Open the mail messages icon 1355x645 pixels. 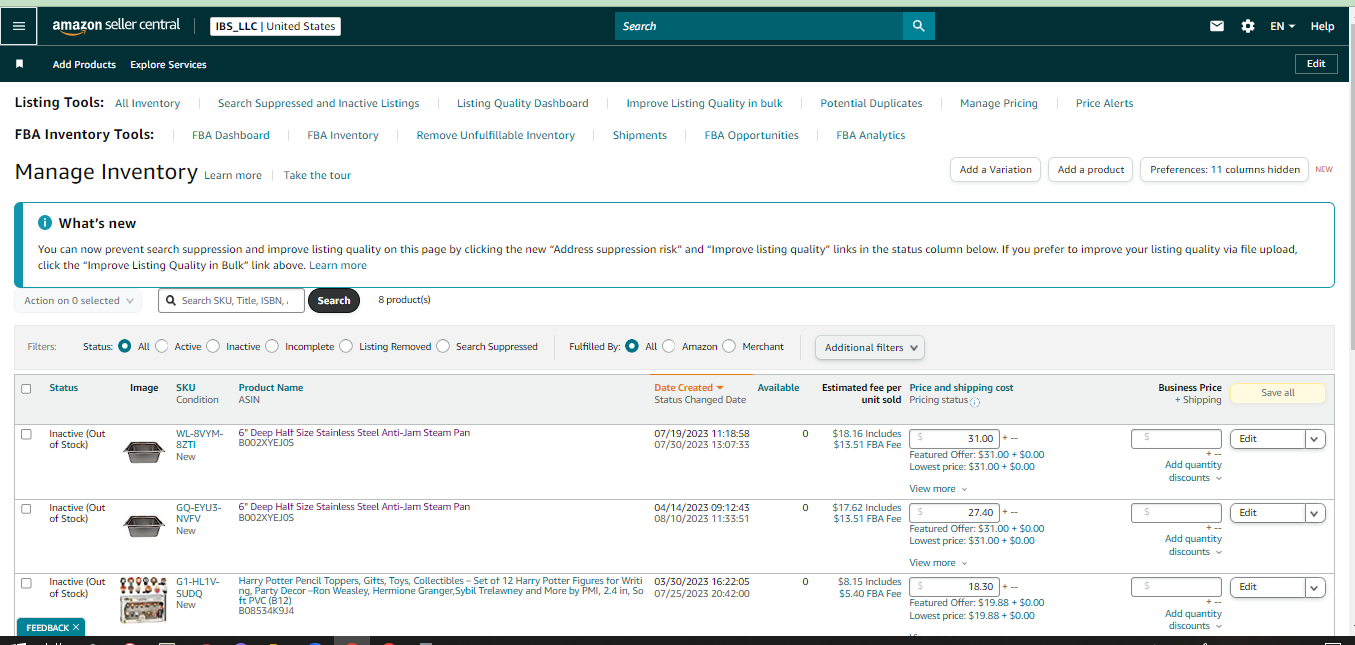pos(1217,26)
